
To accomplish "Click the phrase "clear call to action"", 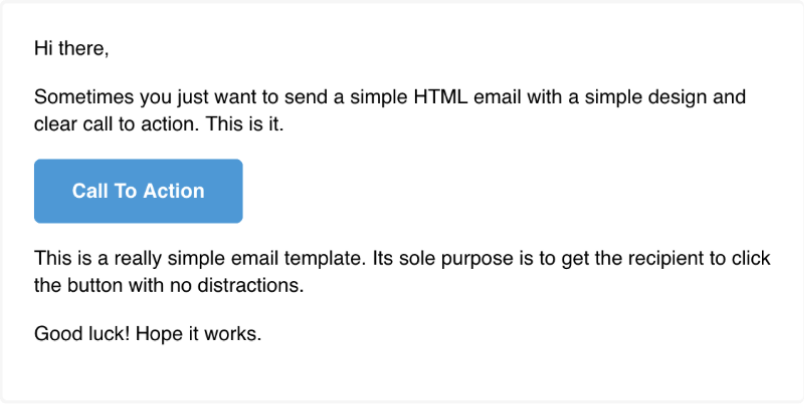I will pos(116,124).
